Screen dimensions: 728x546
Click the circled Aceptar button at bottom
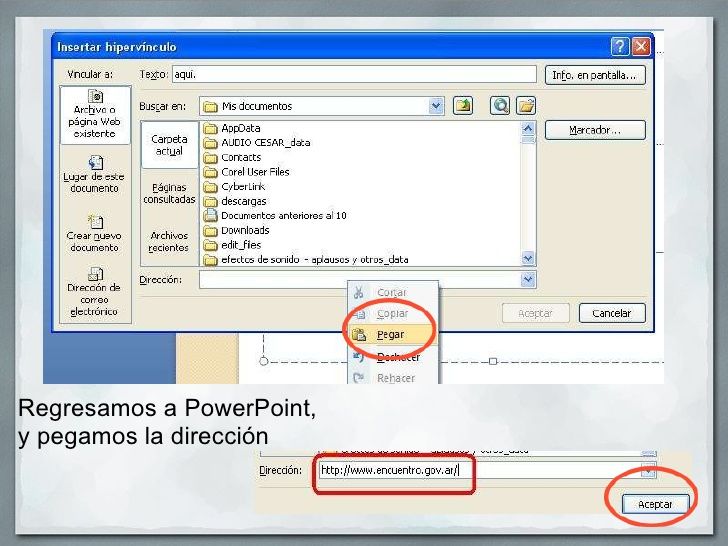coord(655,504)
